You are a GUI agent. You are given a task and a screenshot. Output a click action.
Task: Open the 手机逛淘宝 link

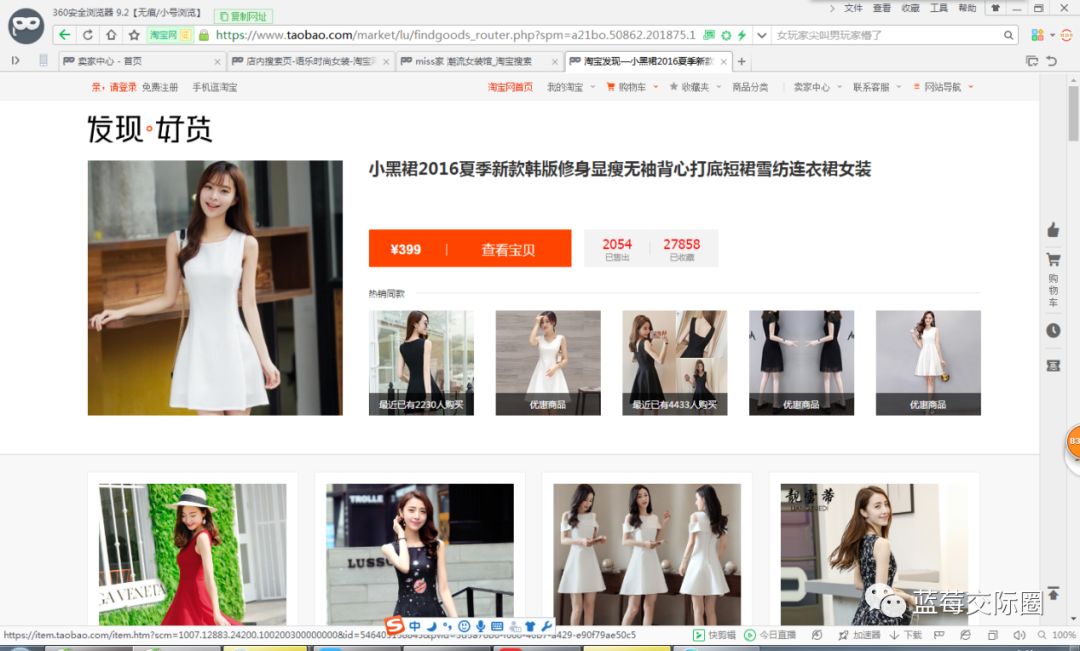coord(214,87)
